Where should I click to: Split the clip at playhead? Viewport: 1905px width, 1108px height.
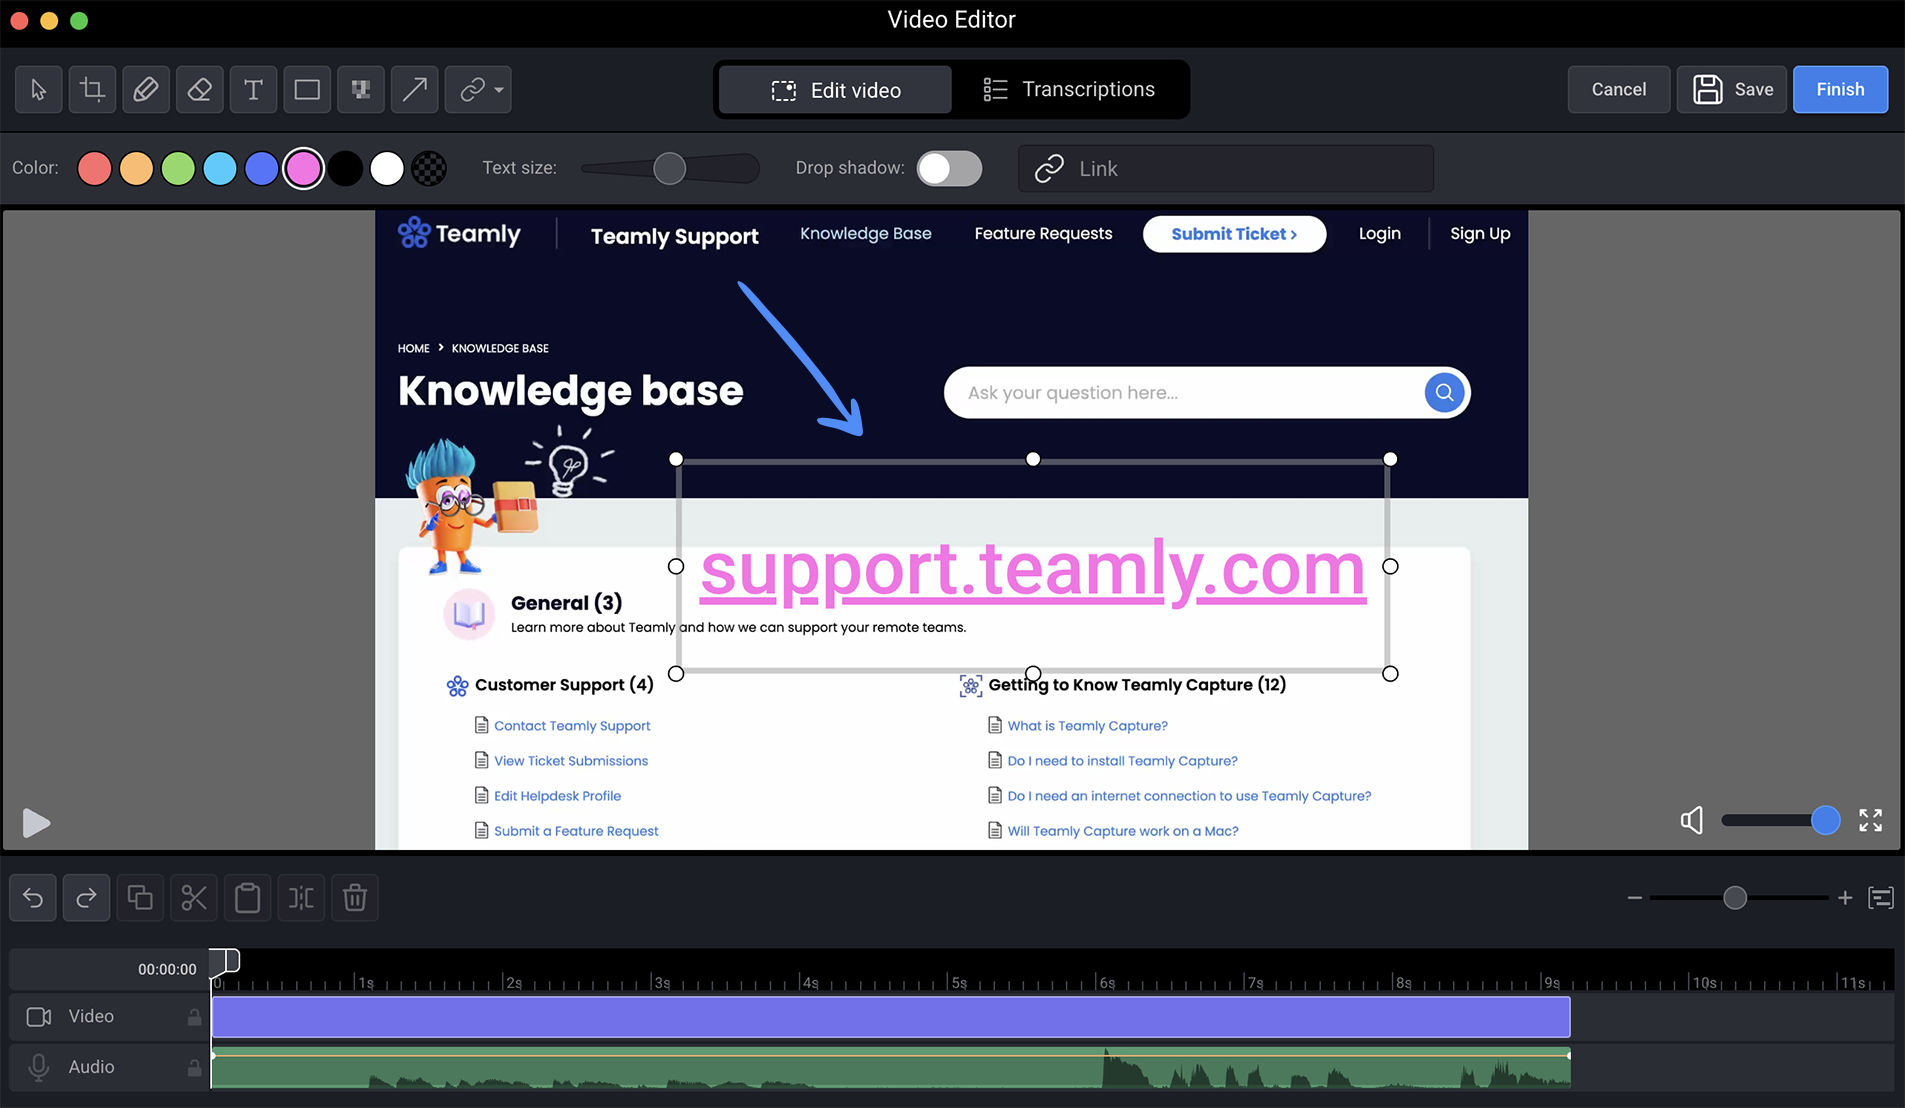[301, 898]
